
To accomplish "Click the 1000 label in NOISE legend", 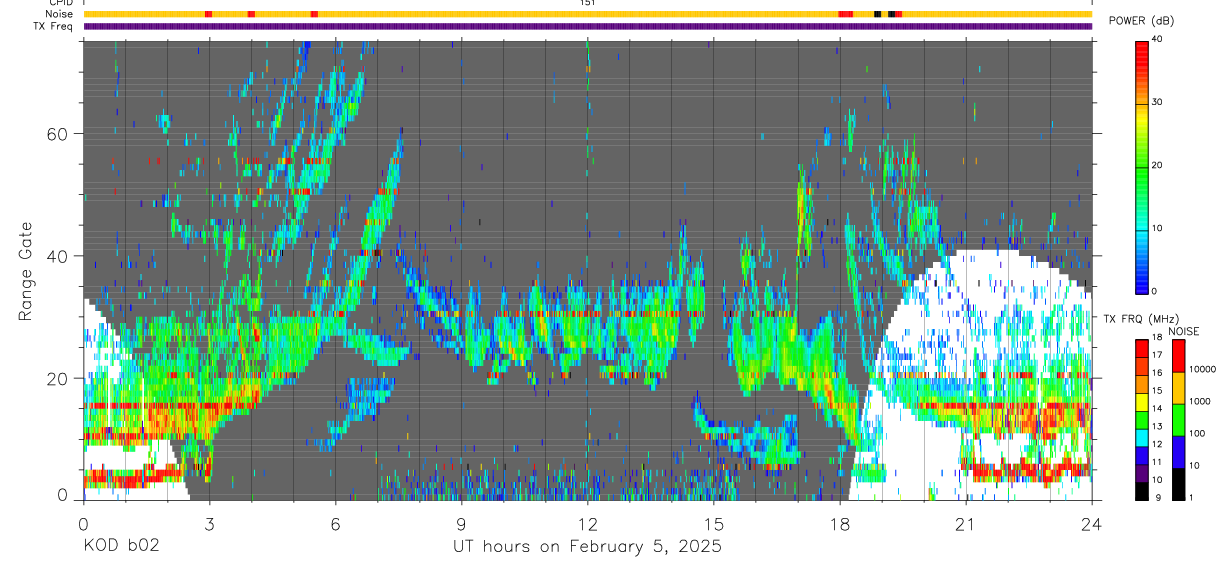I will coord(1201,401).
